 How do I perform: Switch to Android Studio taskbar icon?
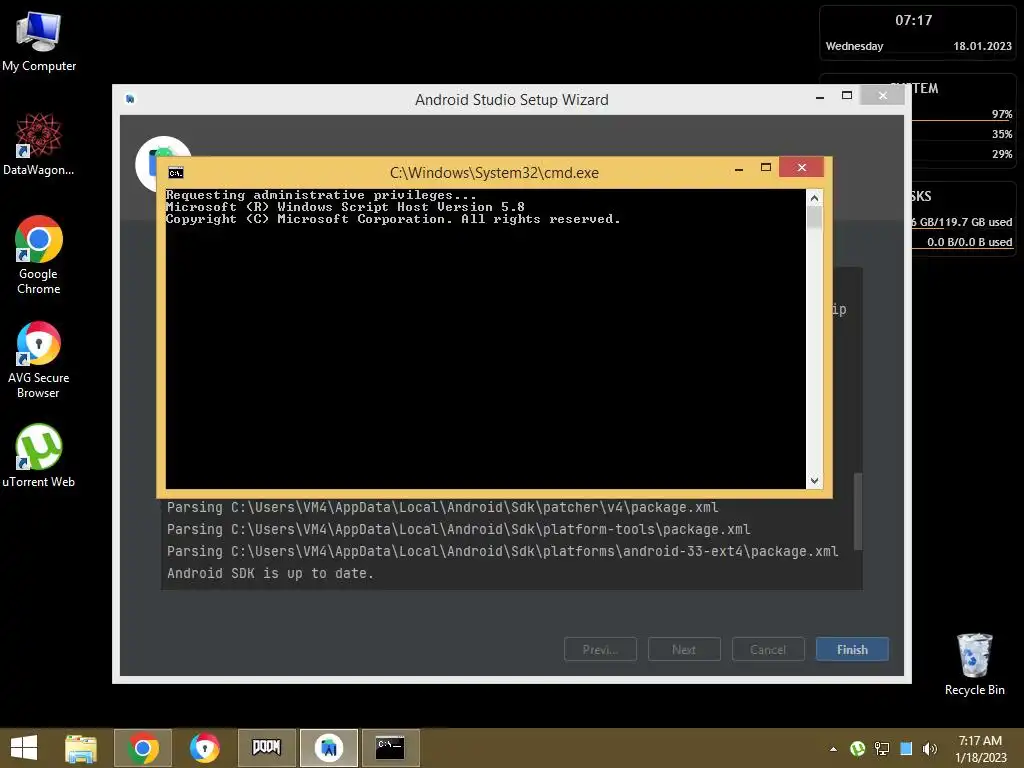pyautogui.click(x=328, y=748)
